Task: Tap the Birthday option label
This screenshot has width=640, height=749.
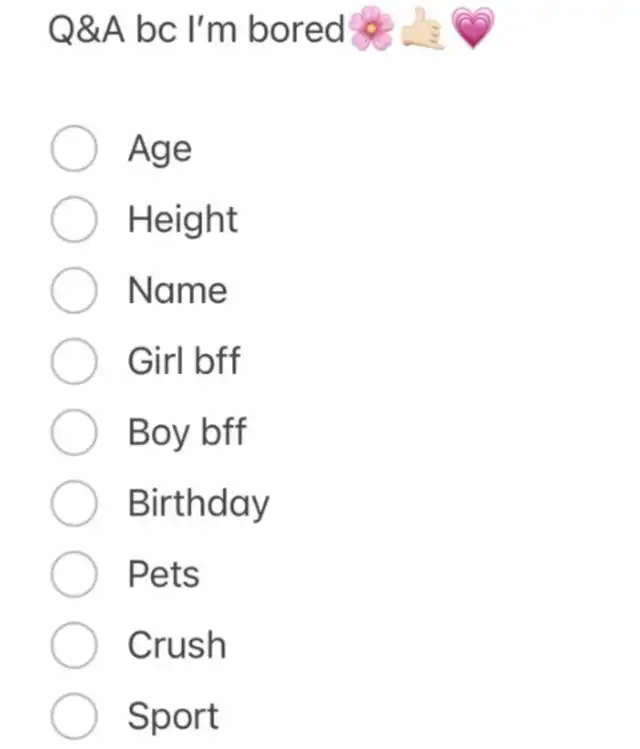Action: coord(199,504)
